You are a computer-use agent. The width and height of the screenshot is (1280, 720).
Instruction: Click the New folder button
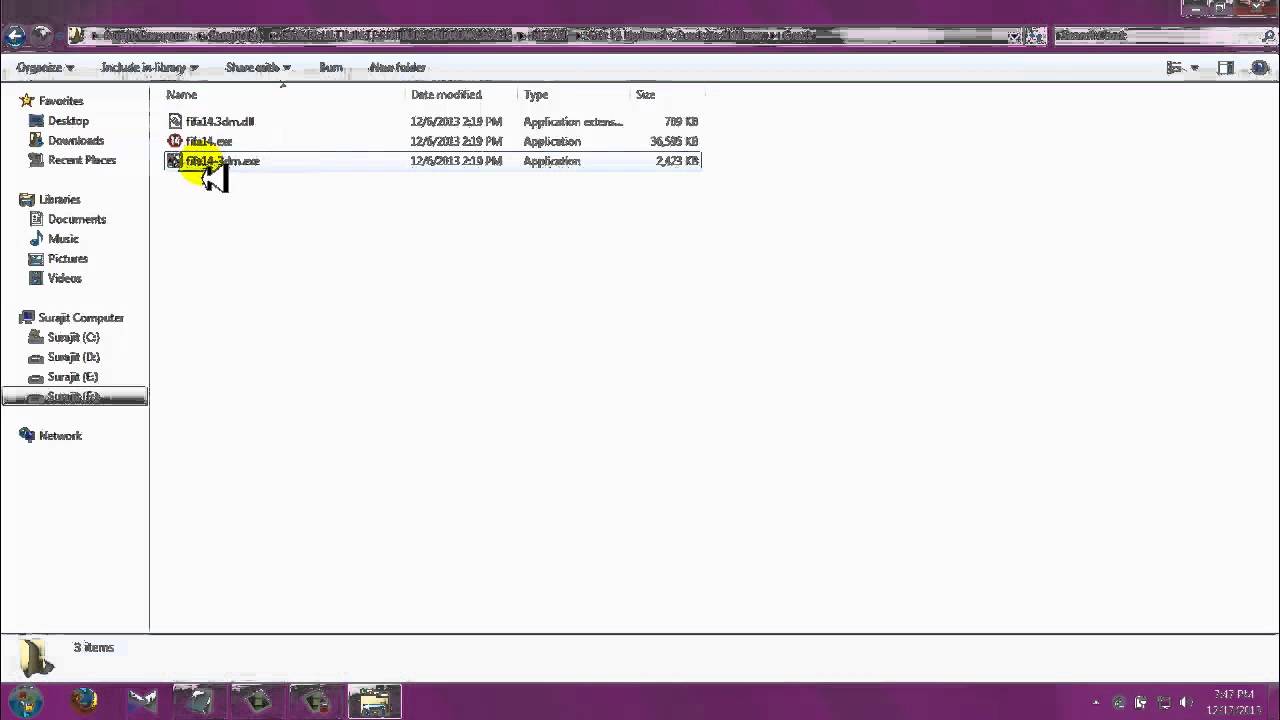397,68
